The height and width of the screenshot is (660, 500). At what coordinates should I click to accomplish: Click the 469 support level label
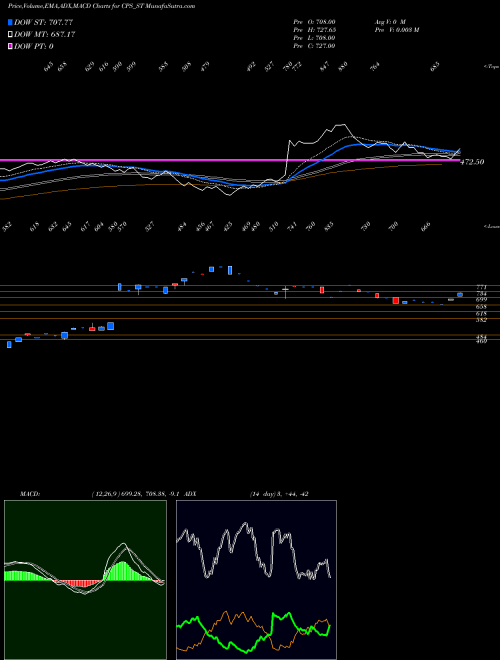click(x=481, y=341)
